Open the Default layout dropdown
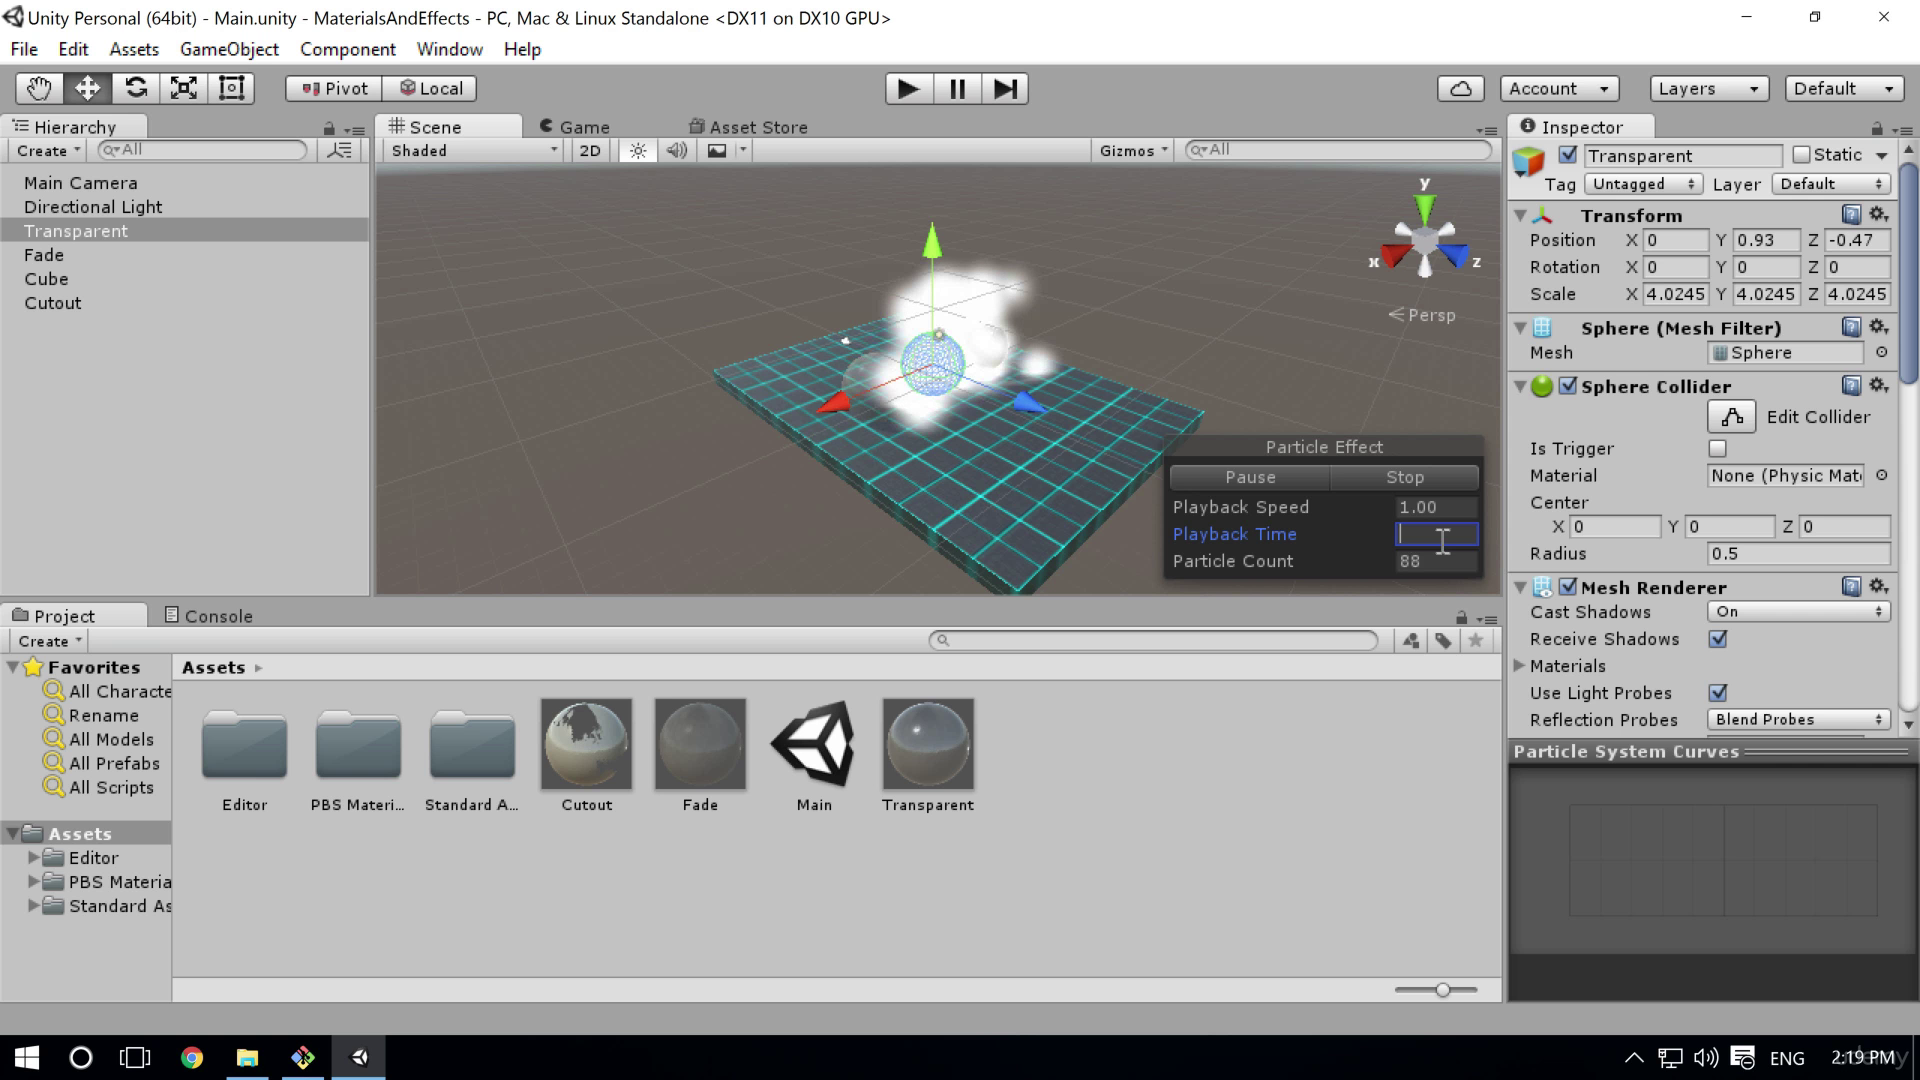This screenshot has width=1920, height=1080. pos(1843,88)
